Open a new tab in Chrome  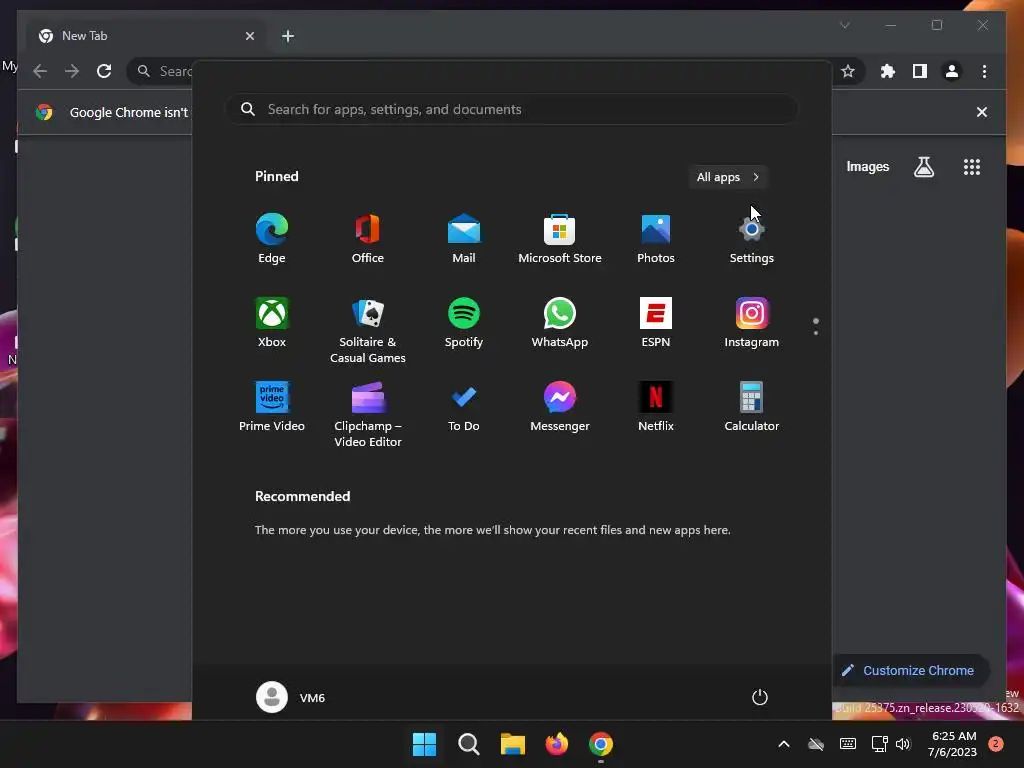point(288,36)
